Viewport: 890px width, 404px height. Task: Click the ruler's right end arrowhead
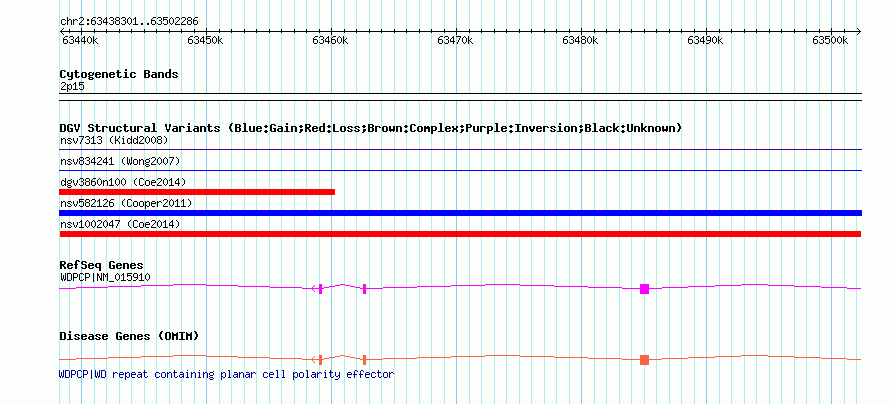(x=858, y=31)
